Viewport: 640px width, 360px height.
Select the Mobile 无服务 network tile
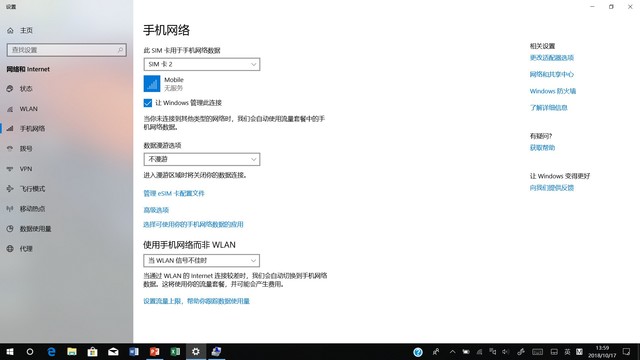coord(164,84)
